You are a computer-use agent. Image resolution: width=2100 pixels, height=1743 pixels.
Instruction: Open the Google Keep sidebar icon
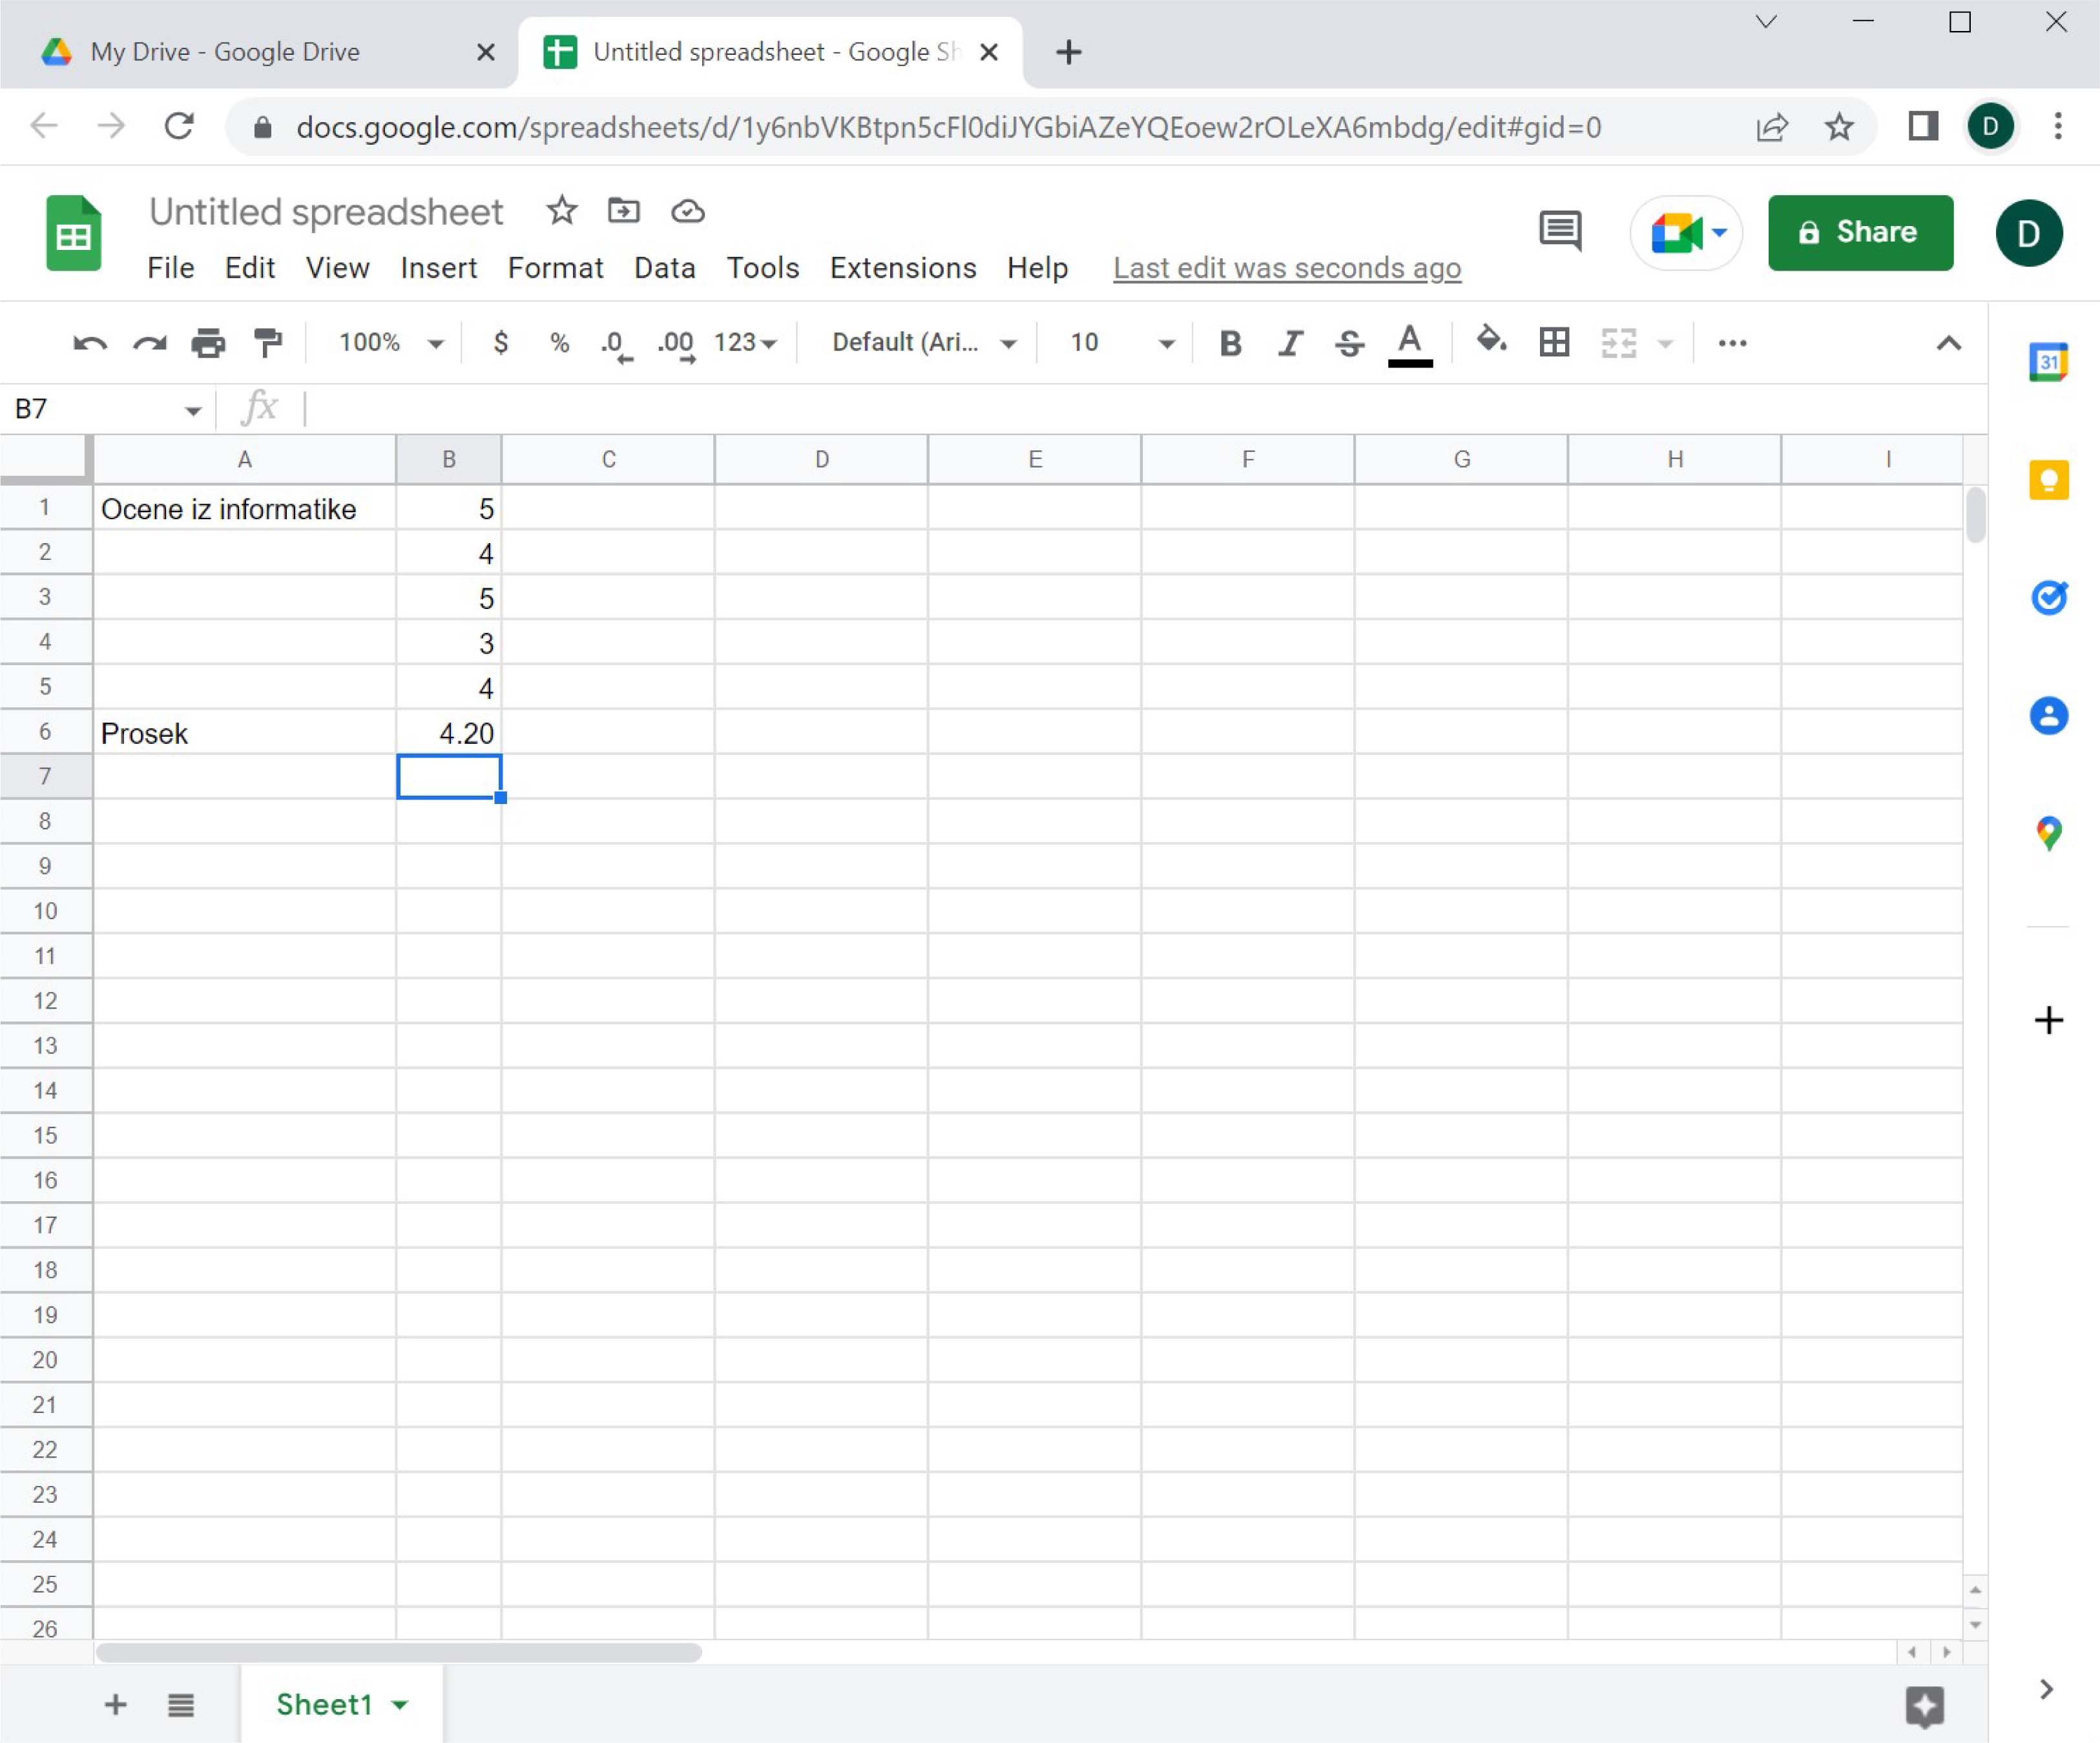[2048, 480]
